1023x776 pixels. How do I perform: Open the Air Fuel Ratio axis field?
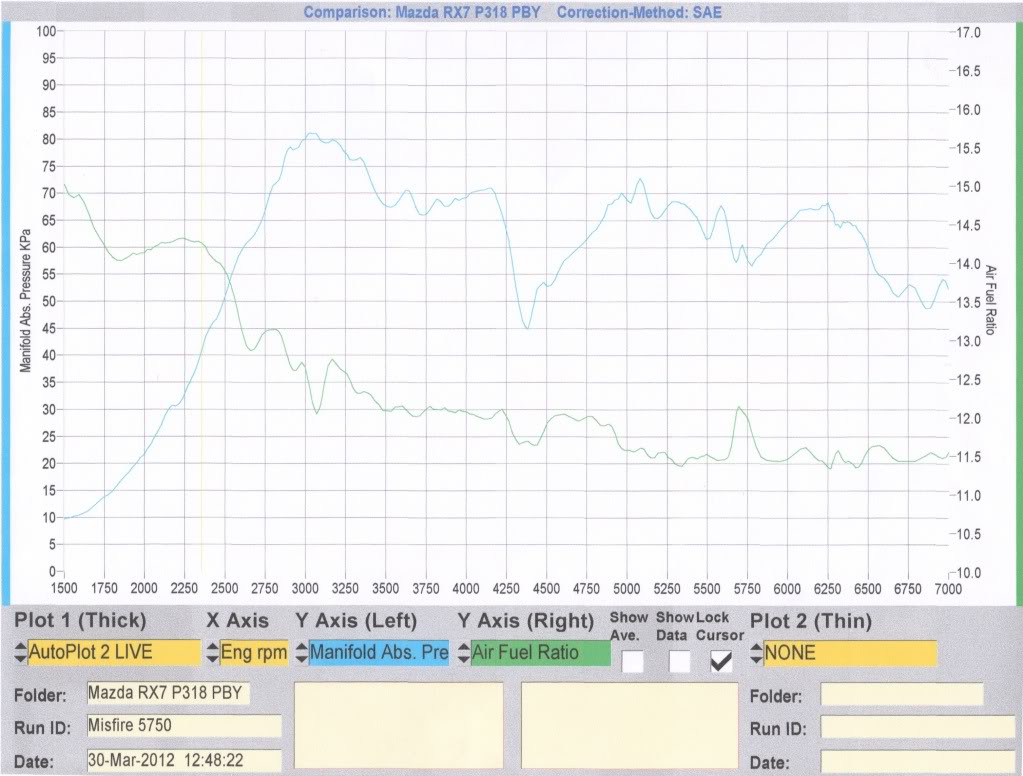coord(540,653)
